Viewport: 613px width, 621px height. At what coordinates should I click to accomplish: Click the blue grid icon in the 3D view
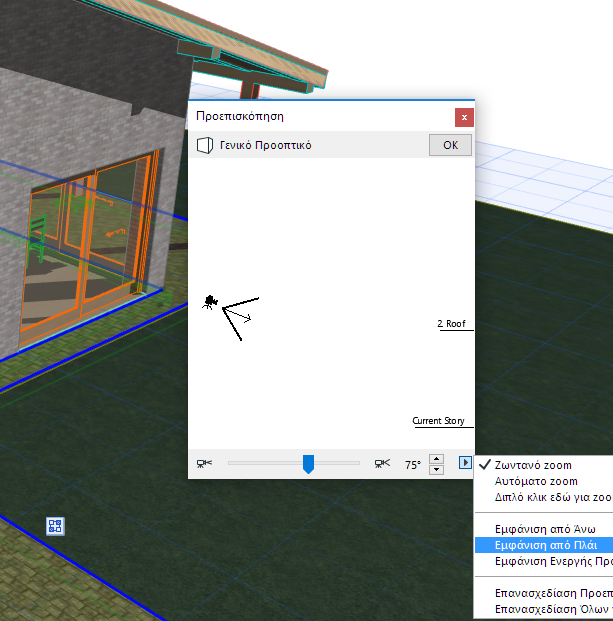tap(55, 526)
